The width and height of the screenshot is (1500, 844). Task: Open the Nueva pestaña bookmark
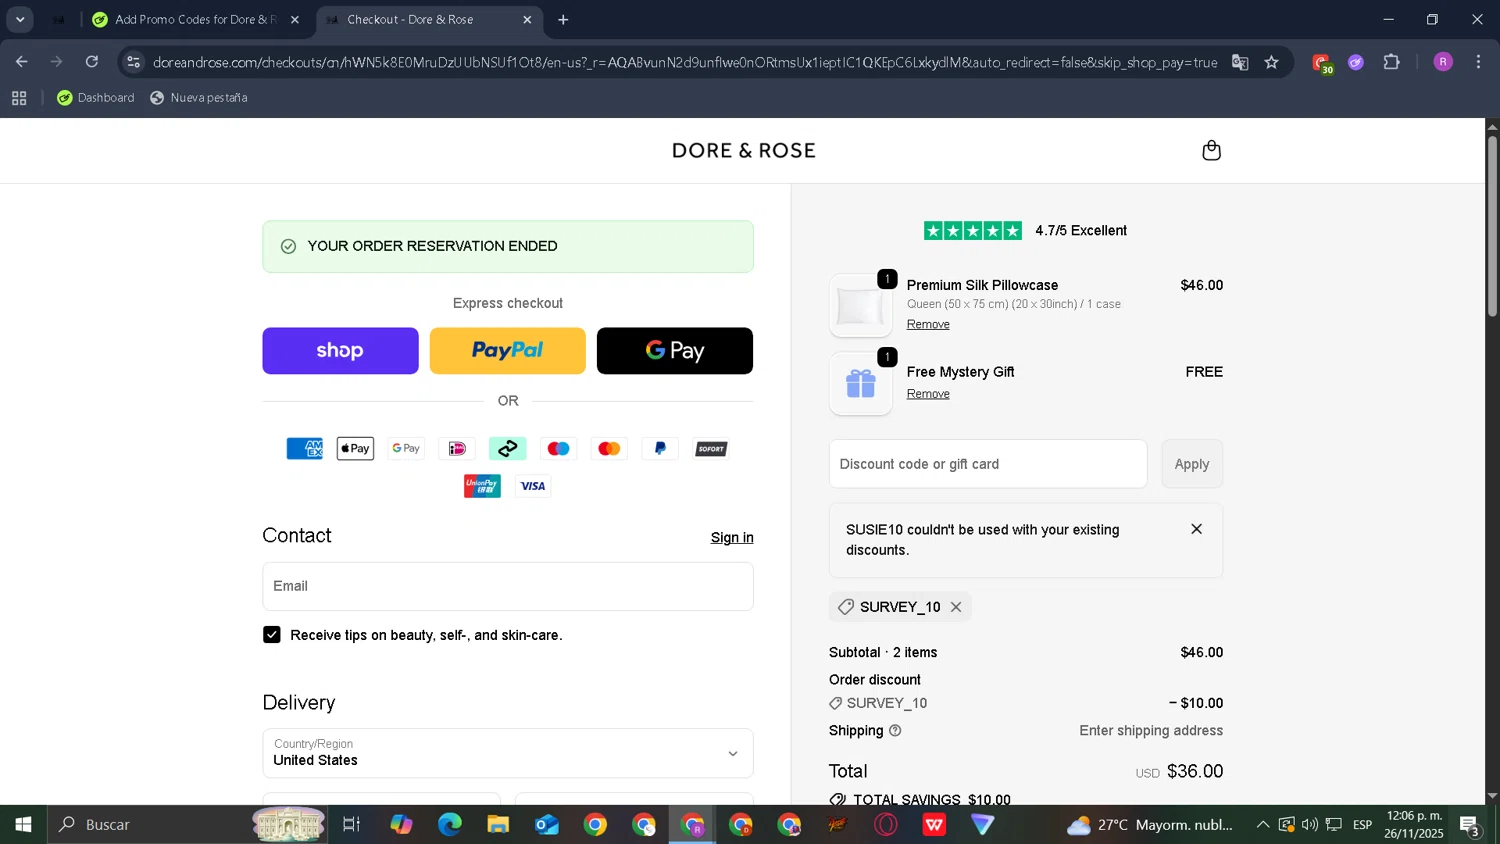click(x=198, y=98)
